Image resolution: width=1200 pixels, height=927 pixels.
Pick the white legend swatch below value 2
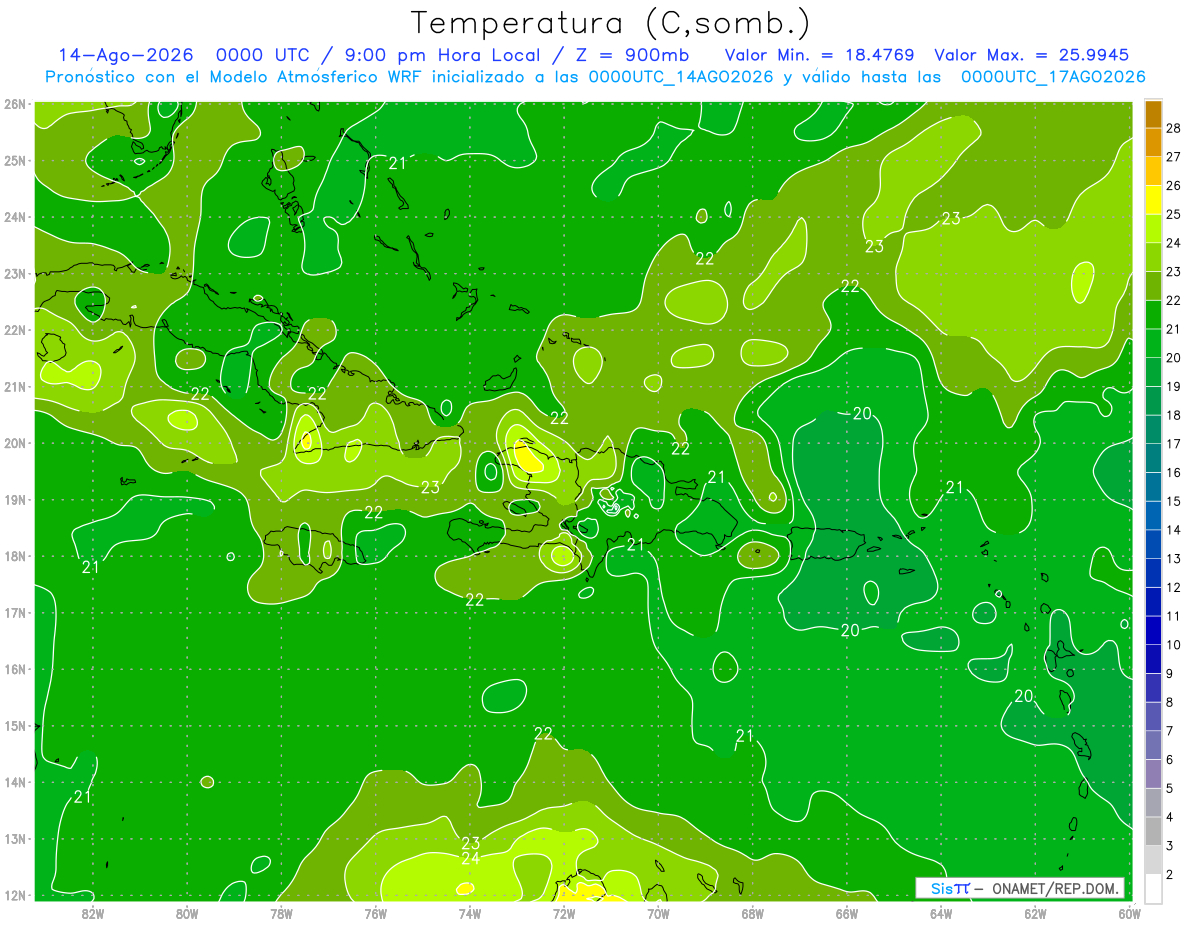[x=1153, y=888]
